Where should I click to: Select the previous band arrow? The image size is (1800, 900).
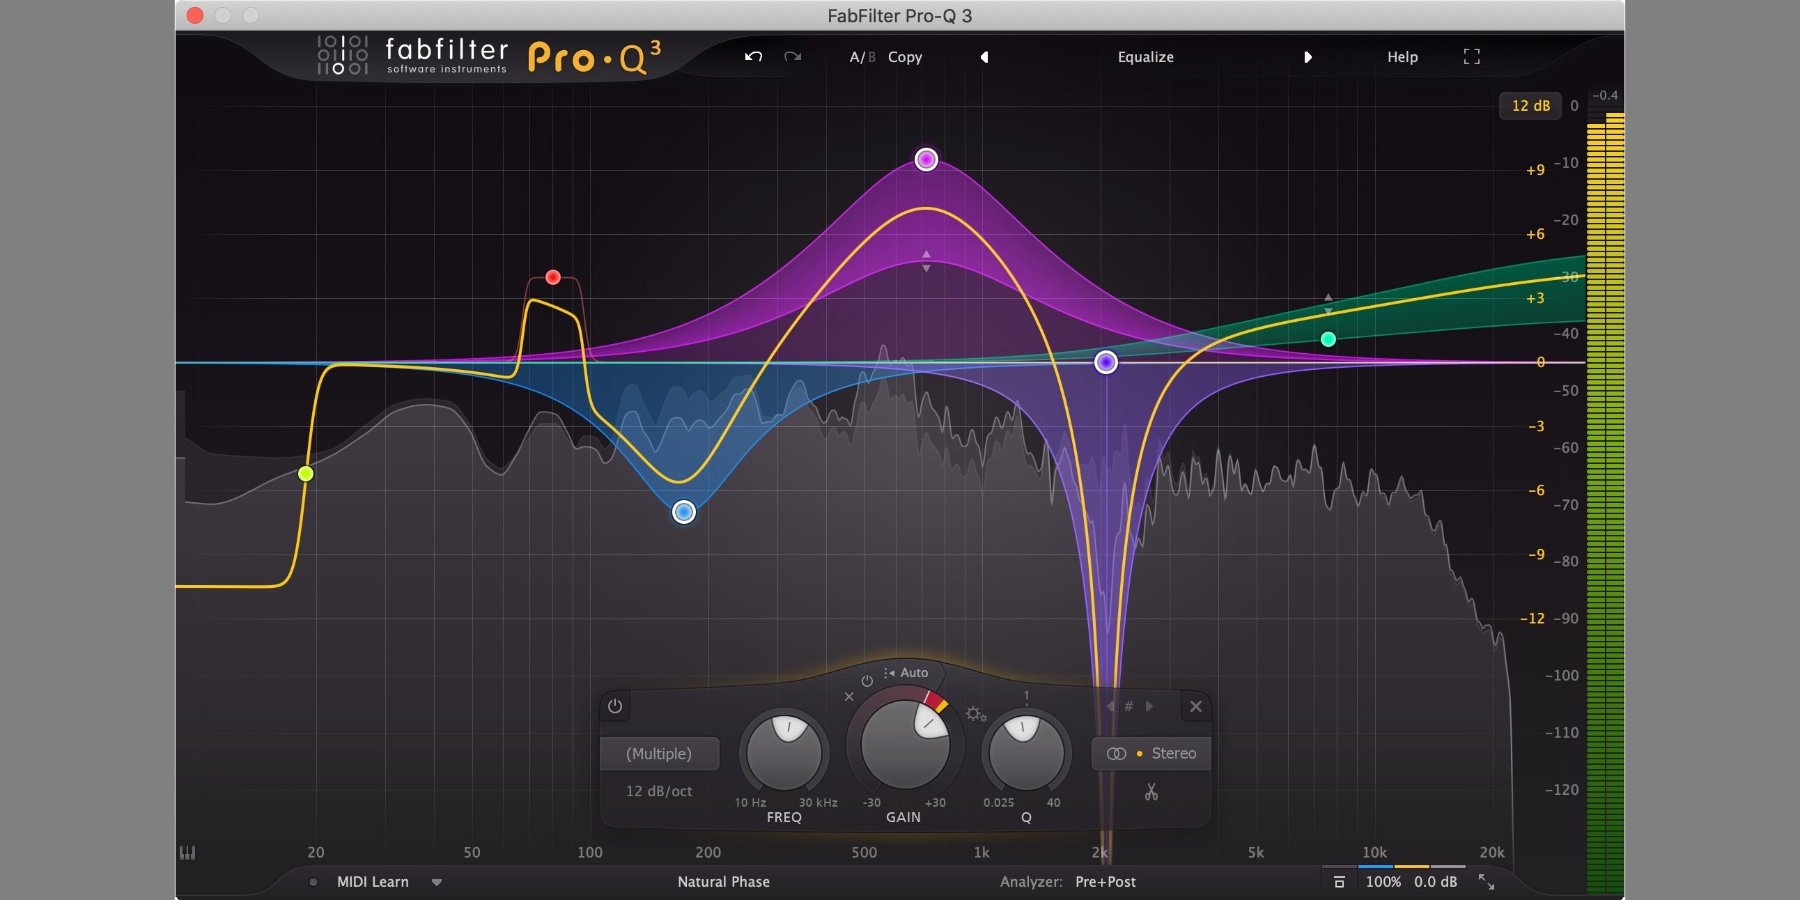[1110, 706]
